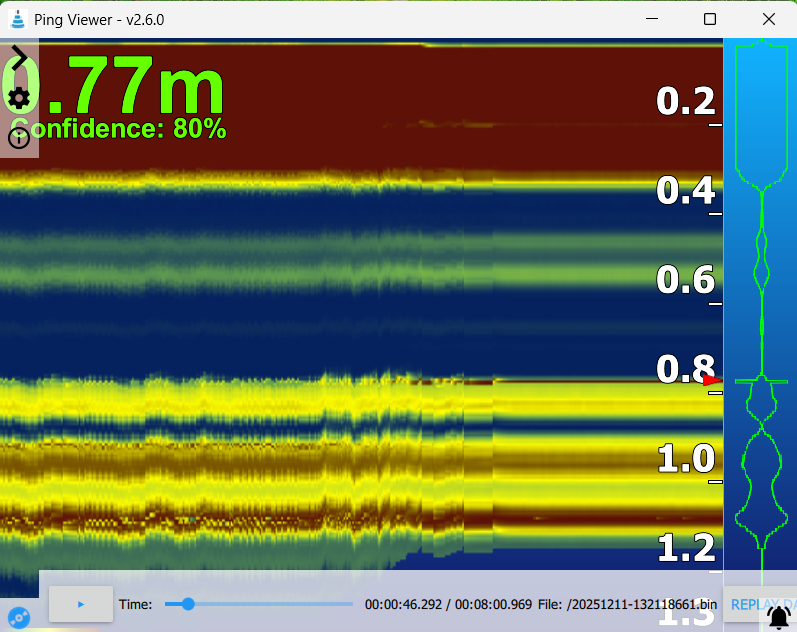Click the replay time slider handle
This screenshot has width=797, height=632.
(x=187, y=604)
